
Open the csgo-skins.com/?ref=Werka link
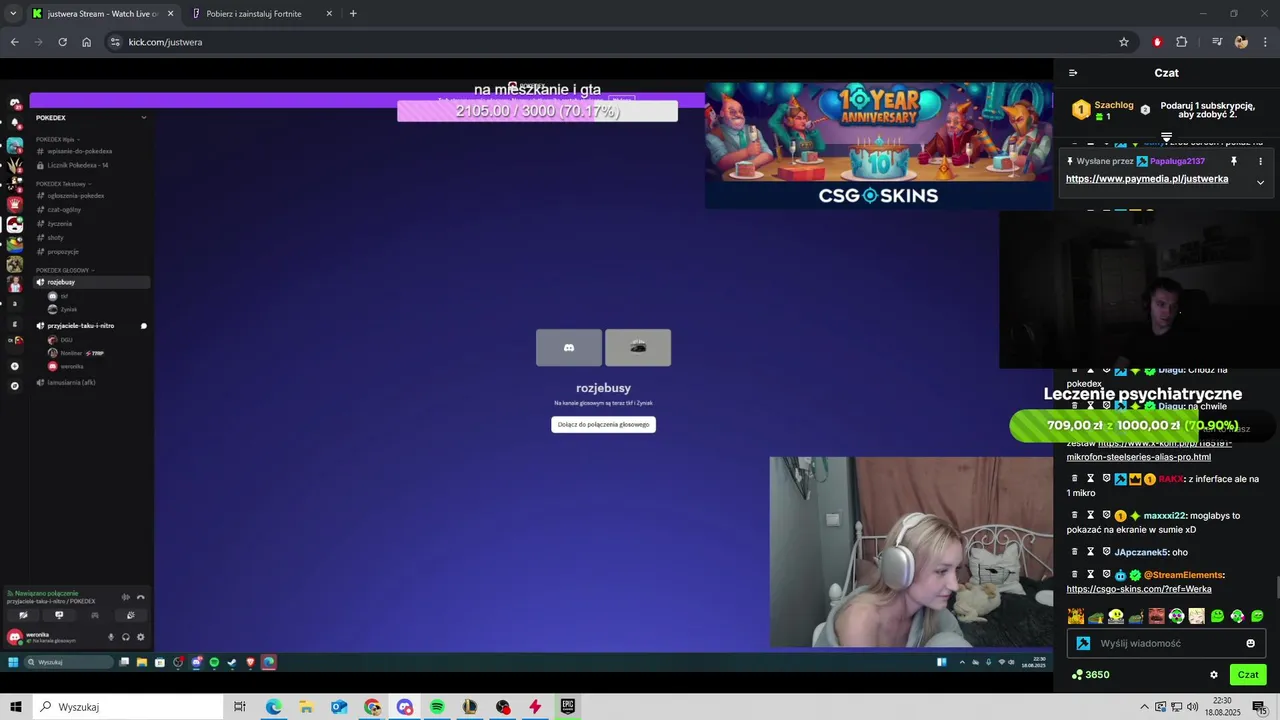click(x=1139, y=589)
